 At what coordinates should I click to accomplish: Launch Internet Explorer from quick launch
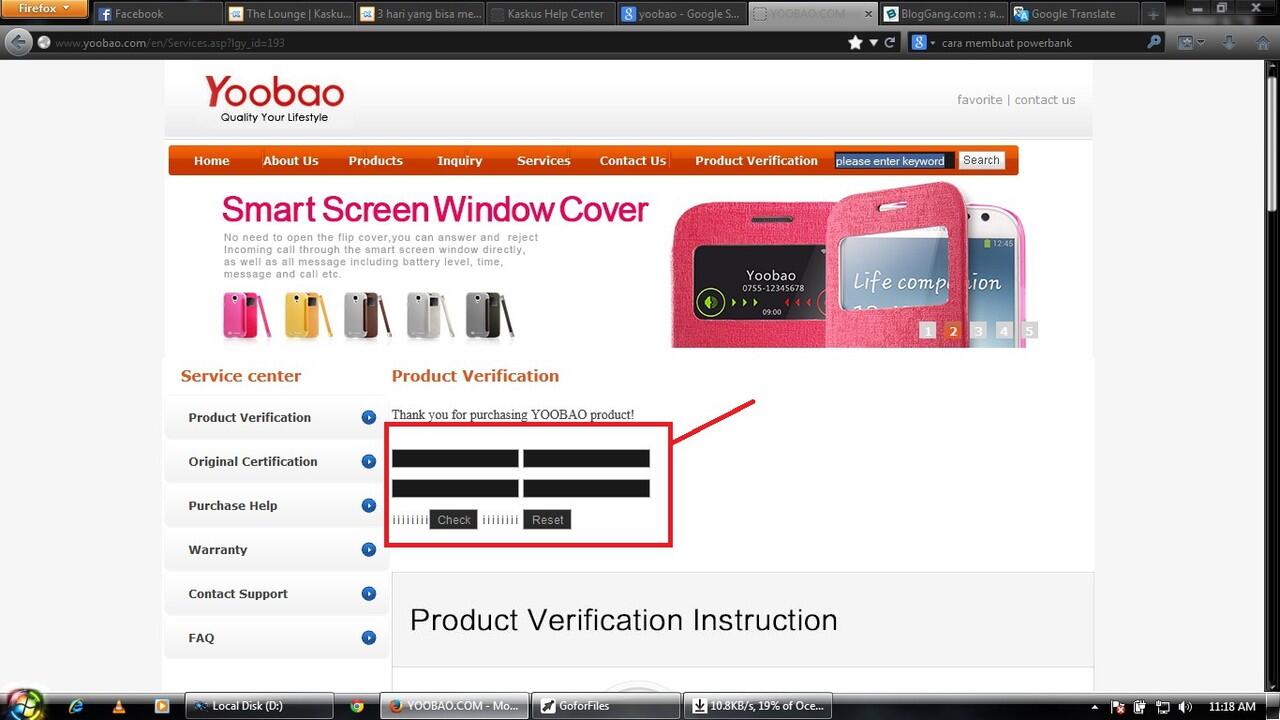click(x=76, y=706)
